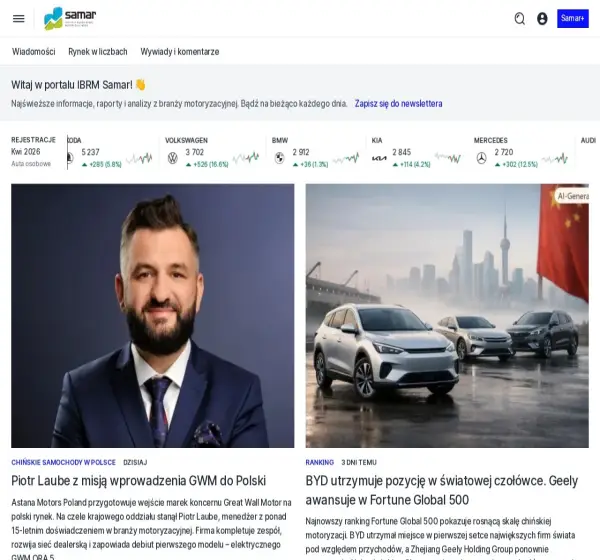Click the +526 (16.6%) change
Image resolution: width=600 pixels, height=560 pixels.
tap(207, 165)
